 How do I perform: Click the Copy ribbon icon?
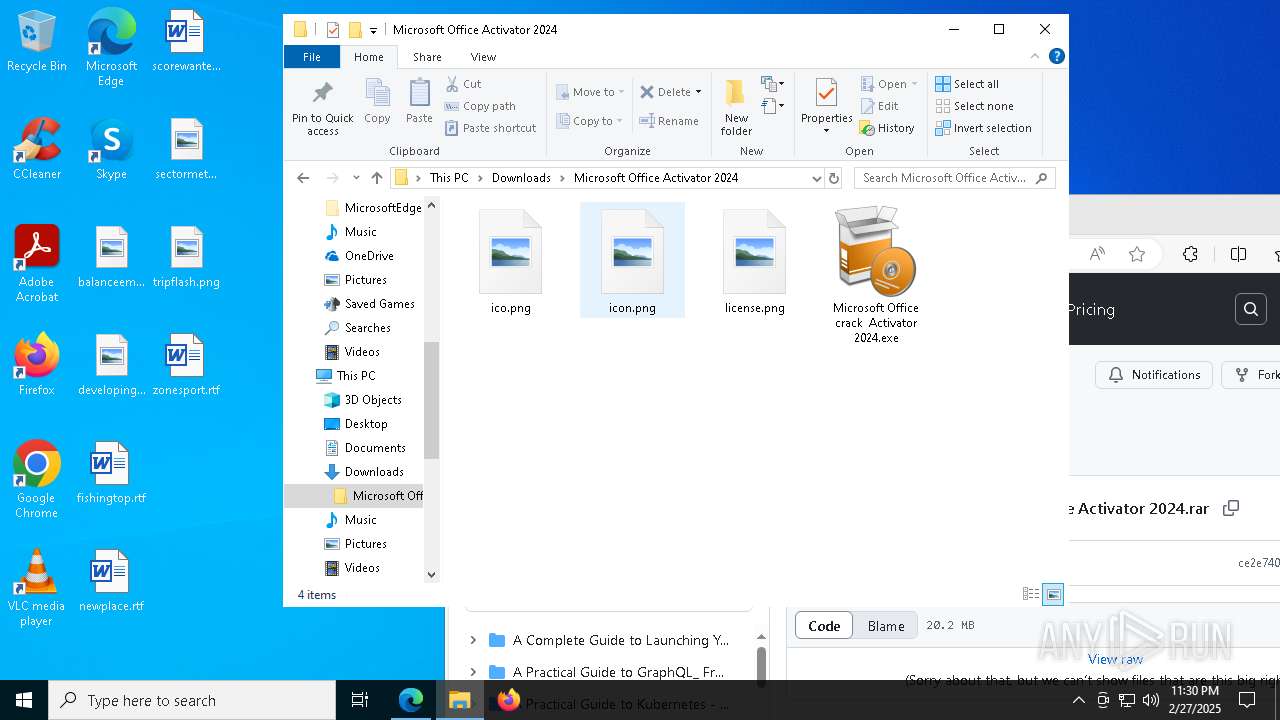[x=377, y=102]
